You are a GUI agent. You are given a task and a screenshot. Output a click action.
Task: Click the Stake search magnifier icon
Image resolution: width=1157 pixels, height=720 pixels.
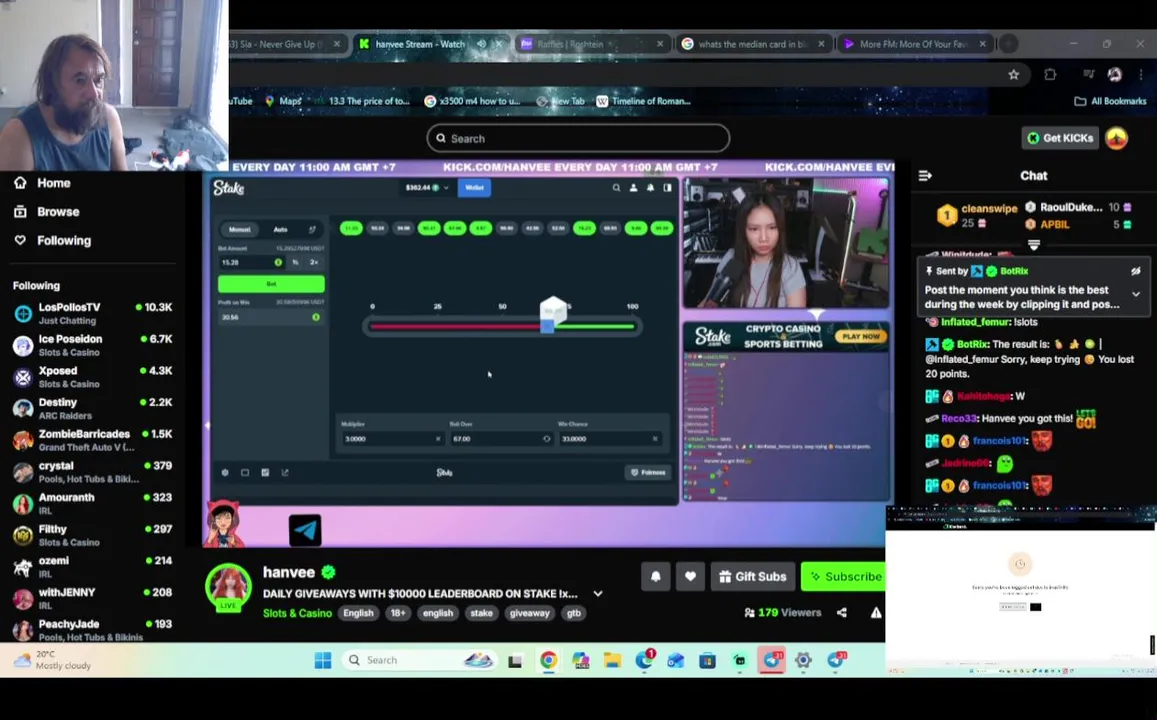[x=616, y=188]
